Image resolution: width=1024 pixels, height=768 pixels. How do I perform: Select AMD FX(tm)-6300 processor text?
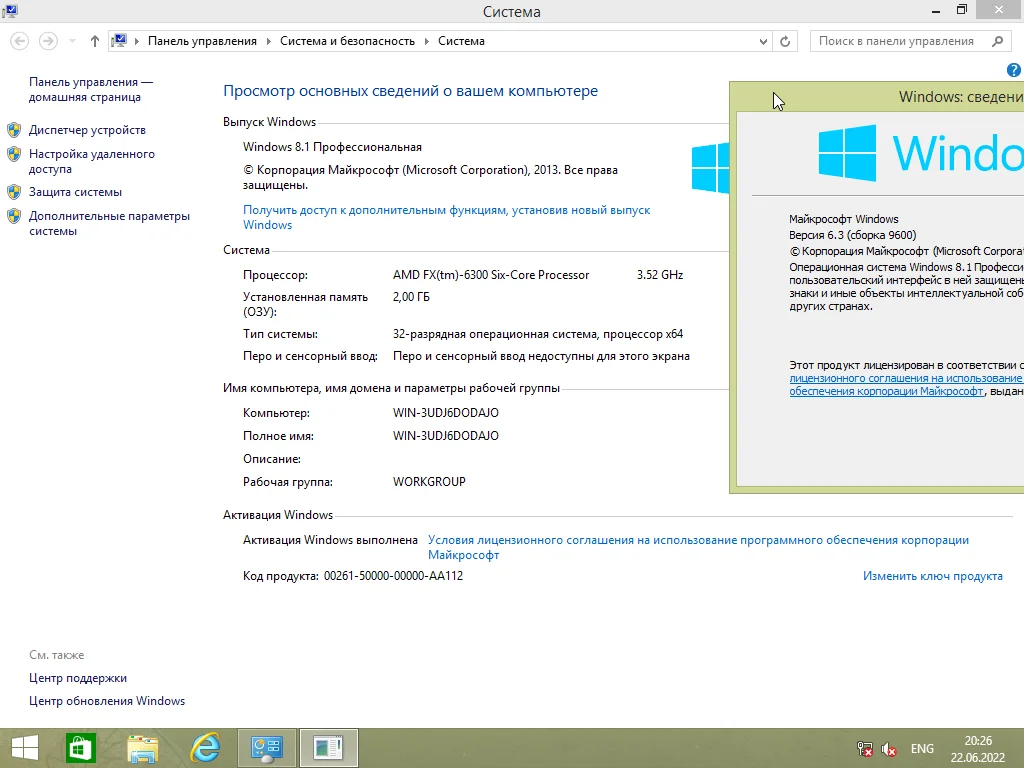coord(491,275)
